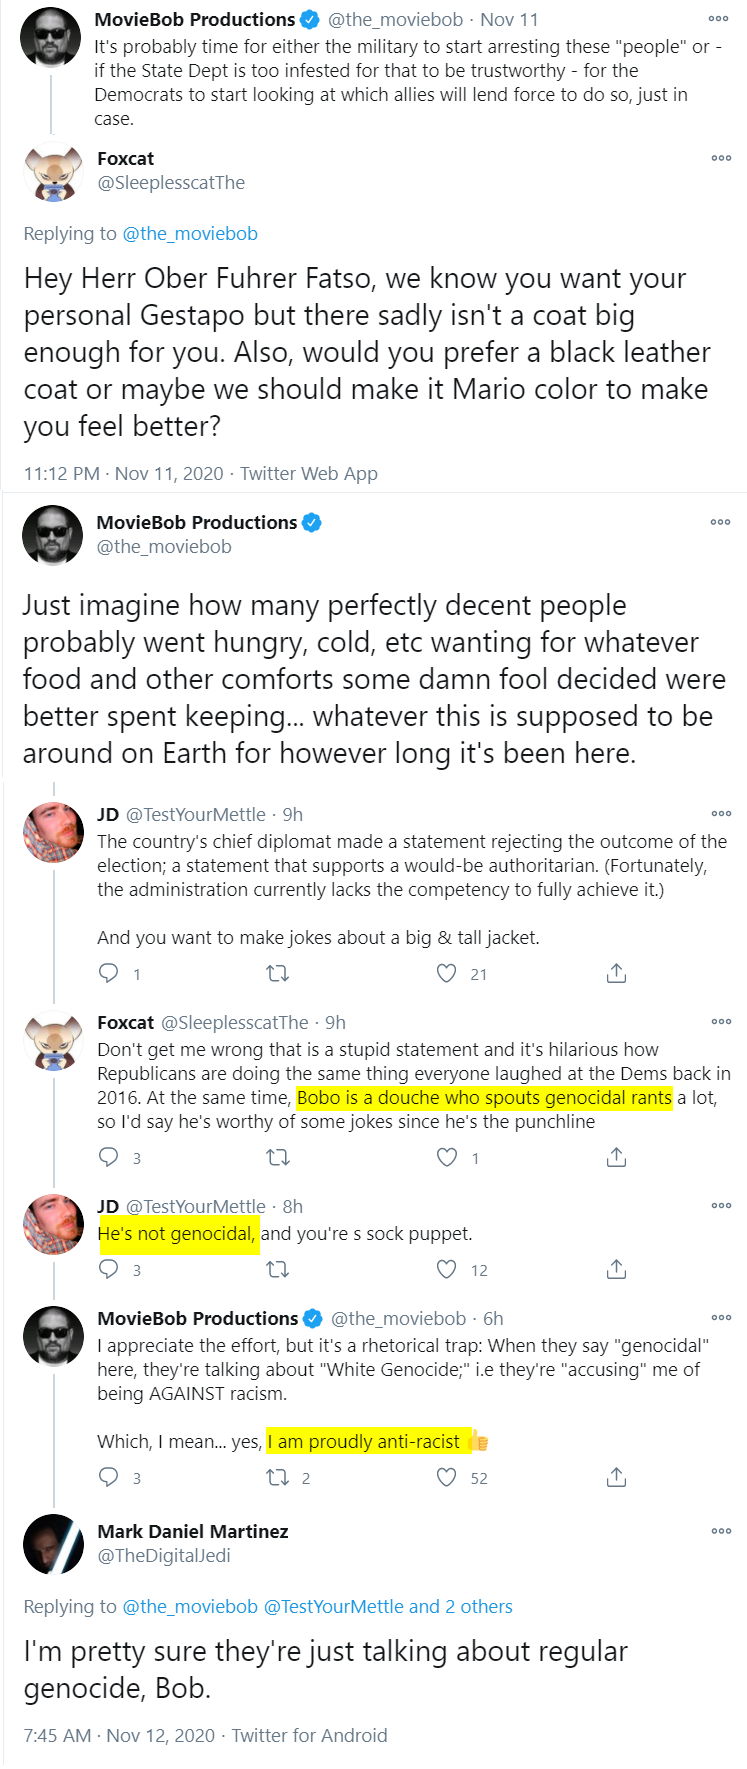Share Foxcat's tweet about Republicans
The height and width of the screenshot is (1769, 747).
617,1157
